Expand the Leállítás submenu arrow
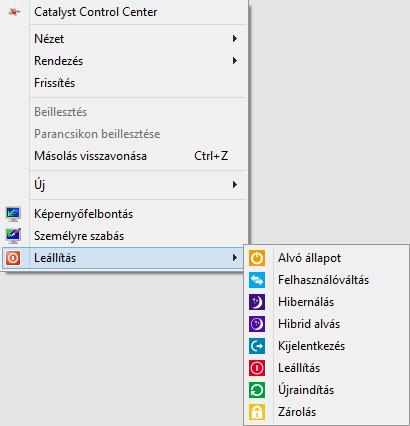410x426 pixels. [235, 258]
